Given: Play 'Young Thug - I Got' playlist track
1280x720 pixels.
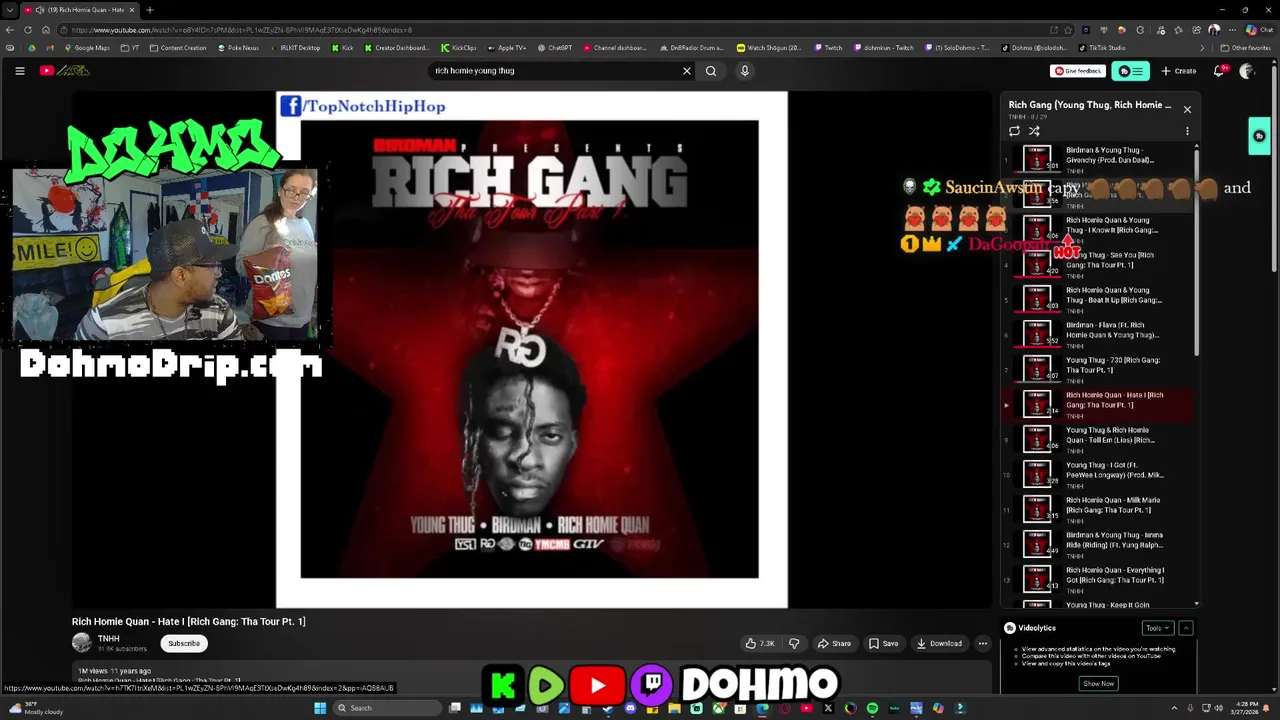Looking at the screenshot, I should click(x=1098, y=474).
